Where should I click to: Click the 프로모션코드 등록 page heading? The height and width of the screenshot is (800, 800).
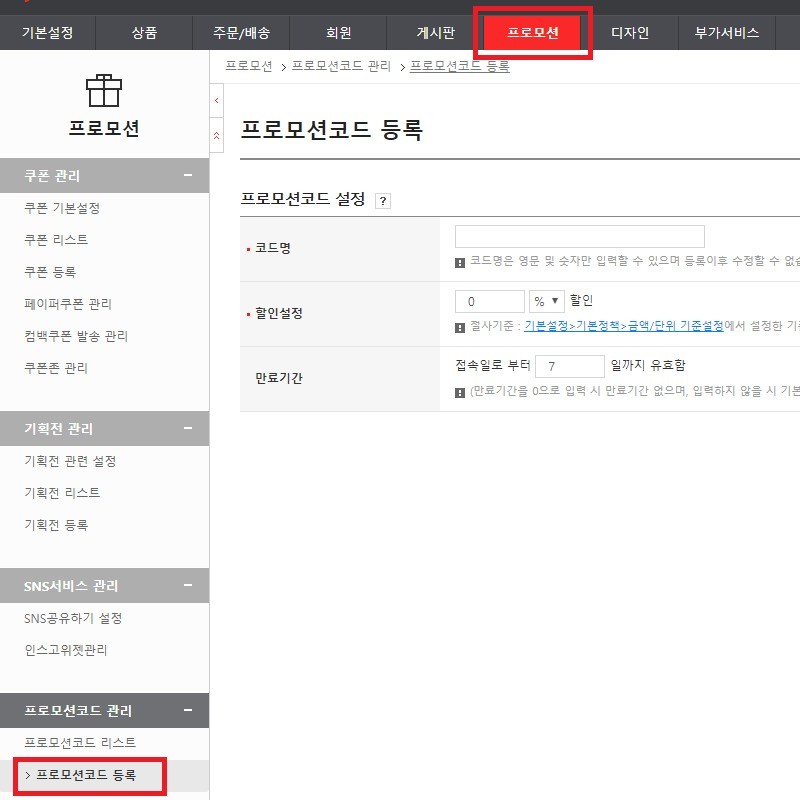(x=332, y=129)
